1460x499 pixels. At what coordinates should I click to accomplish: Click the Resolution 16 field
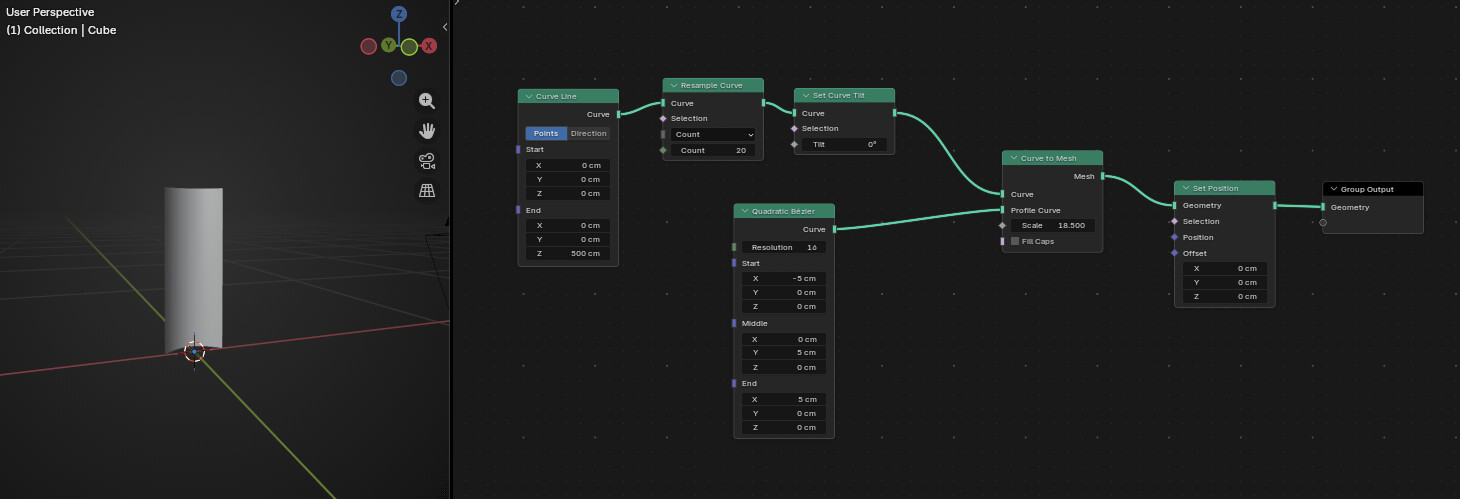point(784,247)
